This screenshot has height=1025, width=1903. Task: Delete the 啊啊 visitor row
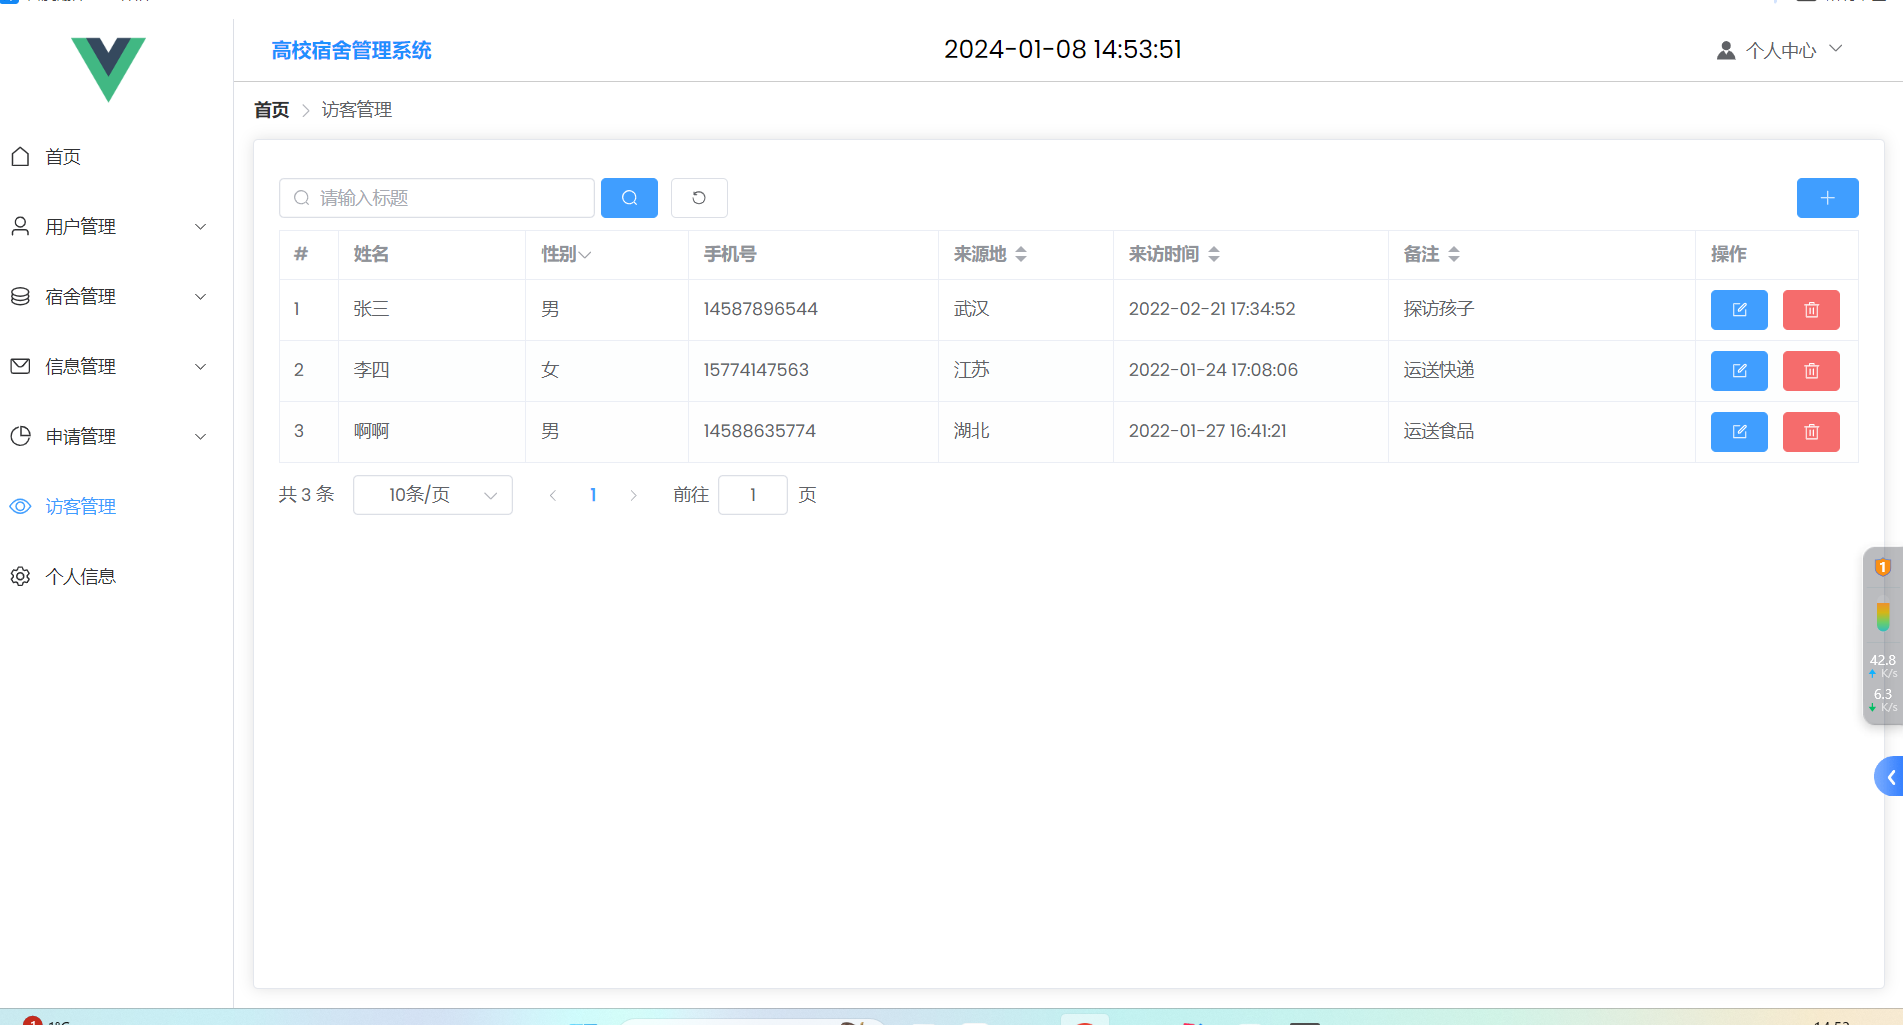click(x=1811, y=432)
